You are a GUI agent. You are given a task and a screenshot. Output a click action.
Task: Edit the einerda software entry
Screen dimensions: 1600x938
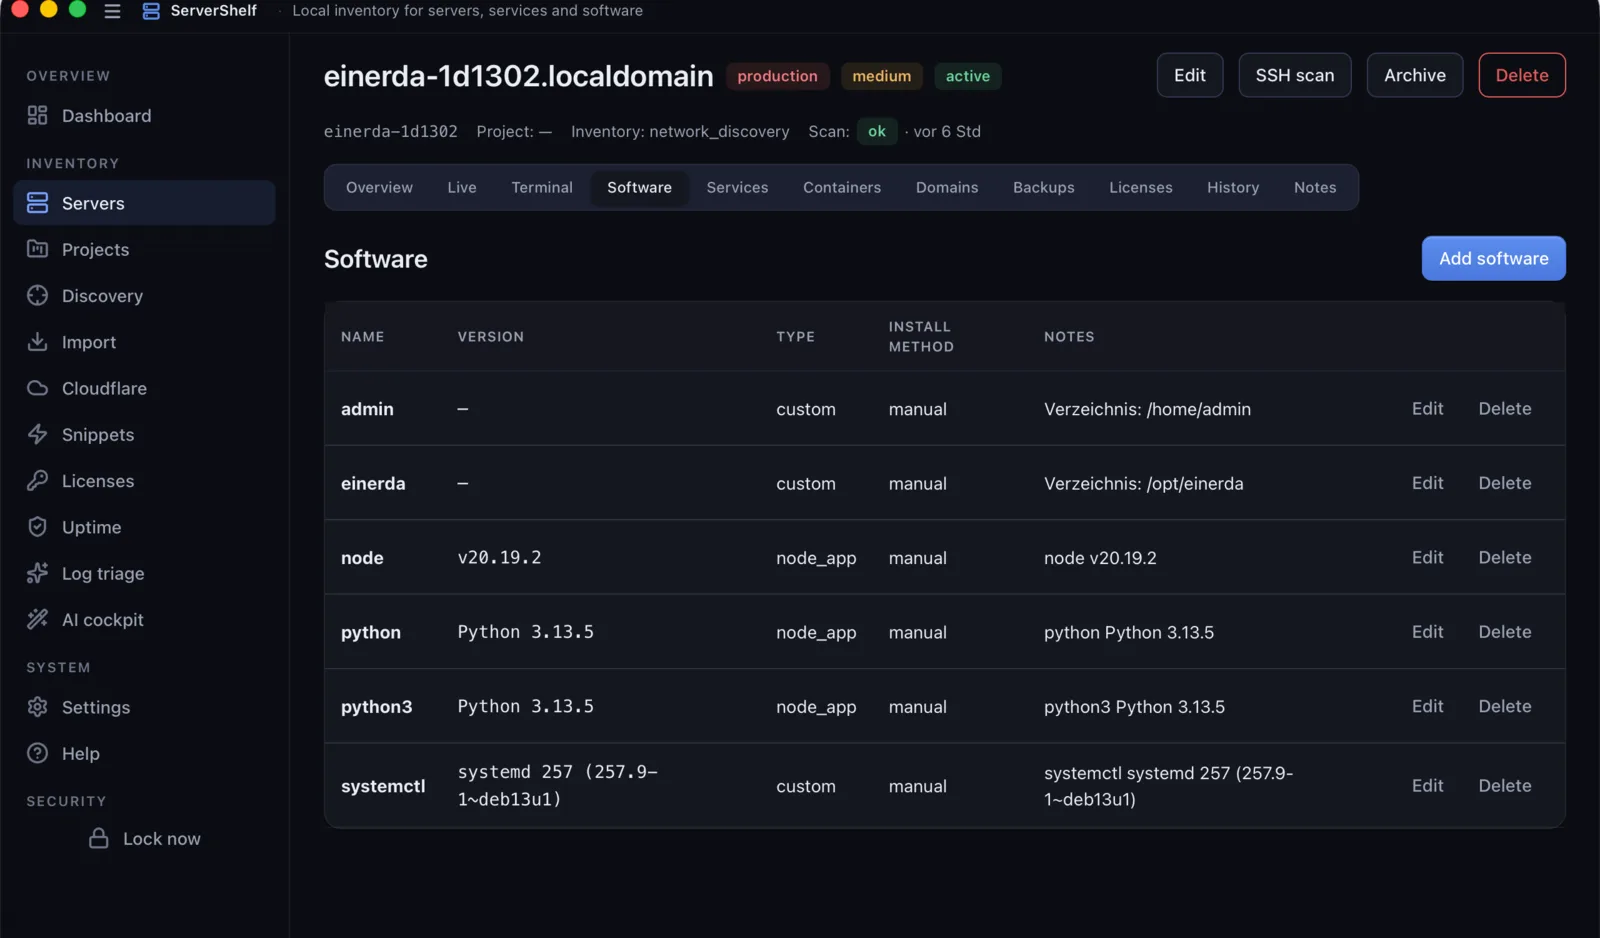tap(1427, 483)
